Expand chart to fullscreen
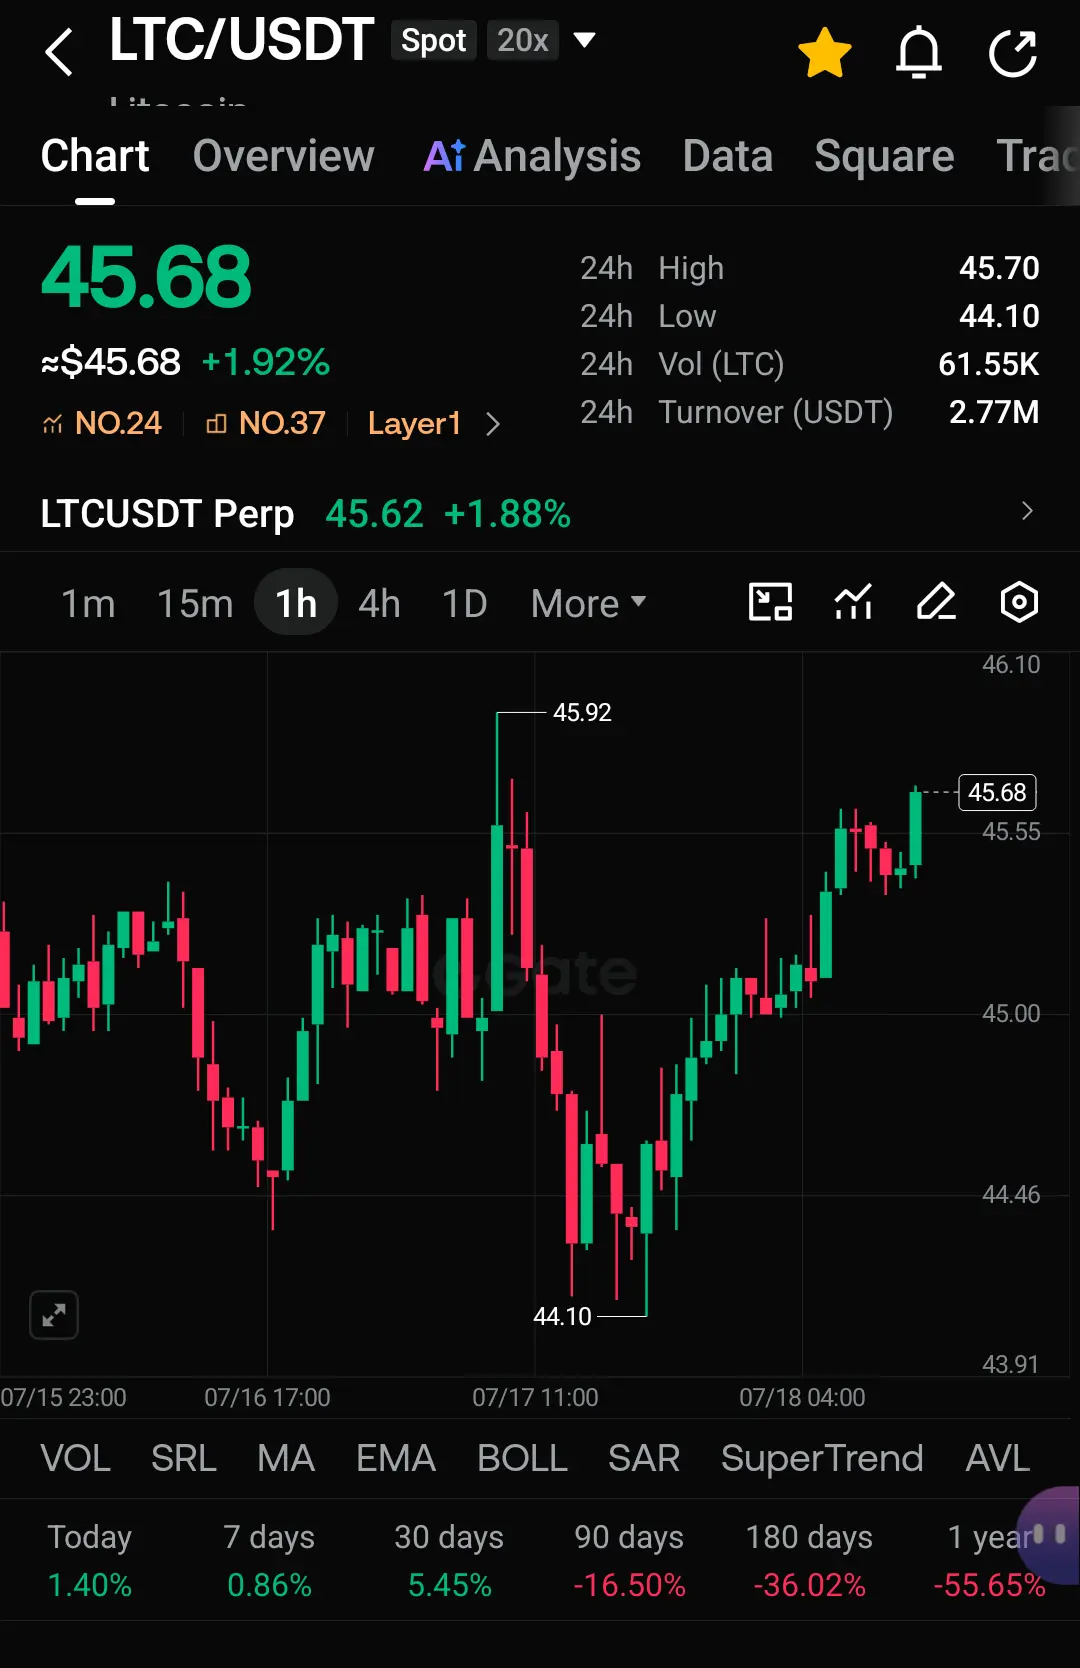Screen dimensions: 1080x1668 (x=54, y=1315)
